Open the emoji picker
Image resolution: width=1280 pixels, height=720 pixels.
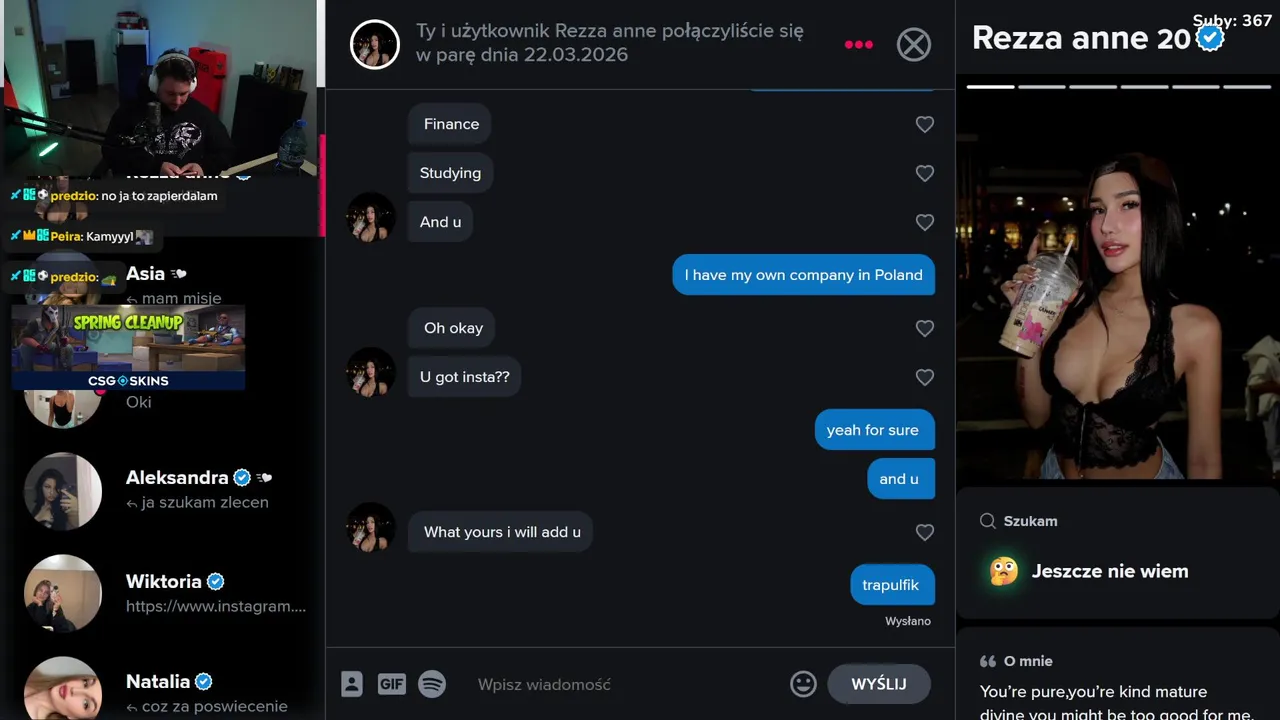803,684
